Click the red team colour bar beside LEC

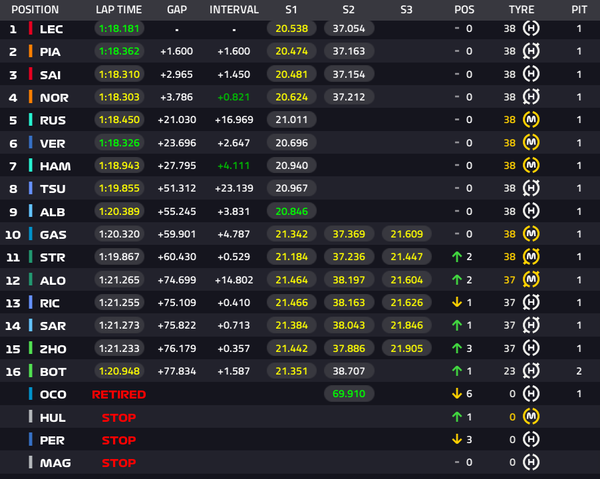pos(31,29)
